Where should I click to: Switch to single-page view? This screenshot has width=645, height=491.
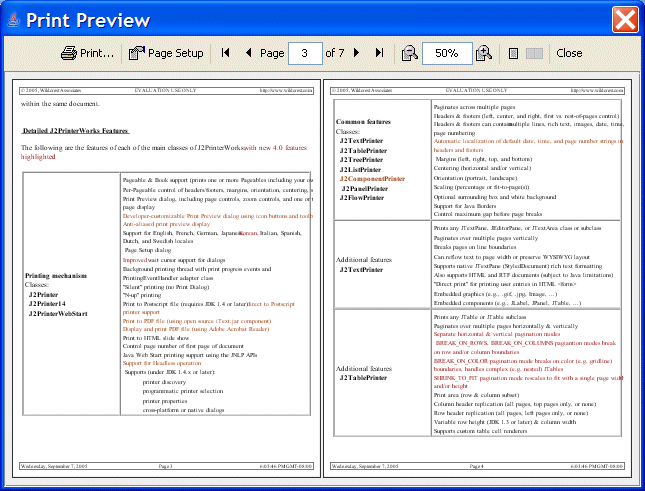tap(513, 53)
